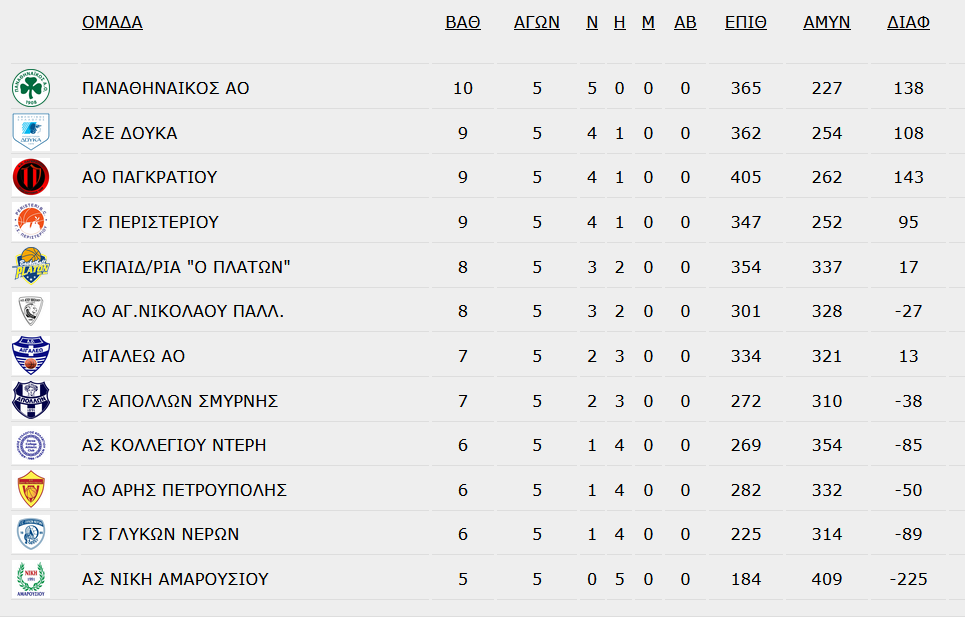Click the Platon yellow-blue team logo

31,266
